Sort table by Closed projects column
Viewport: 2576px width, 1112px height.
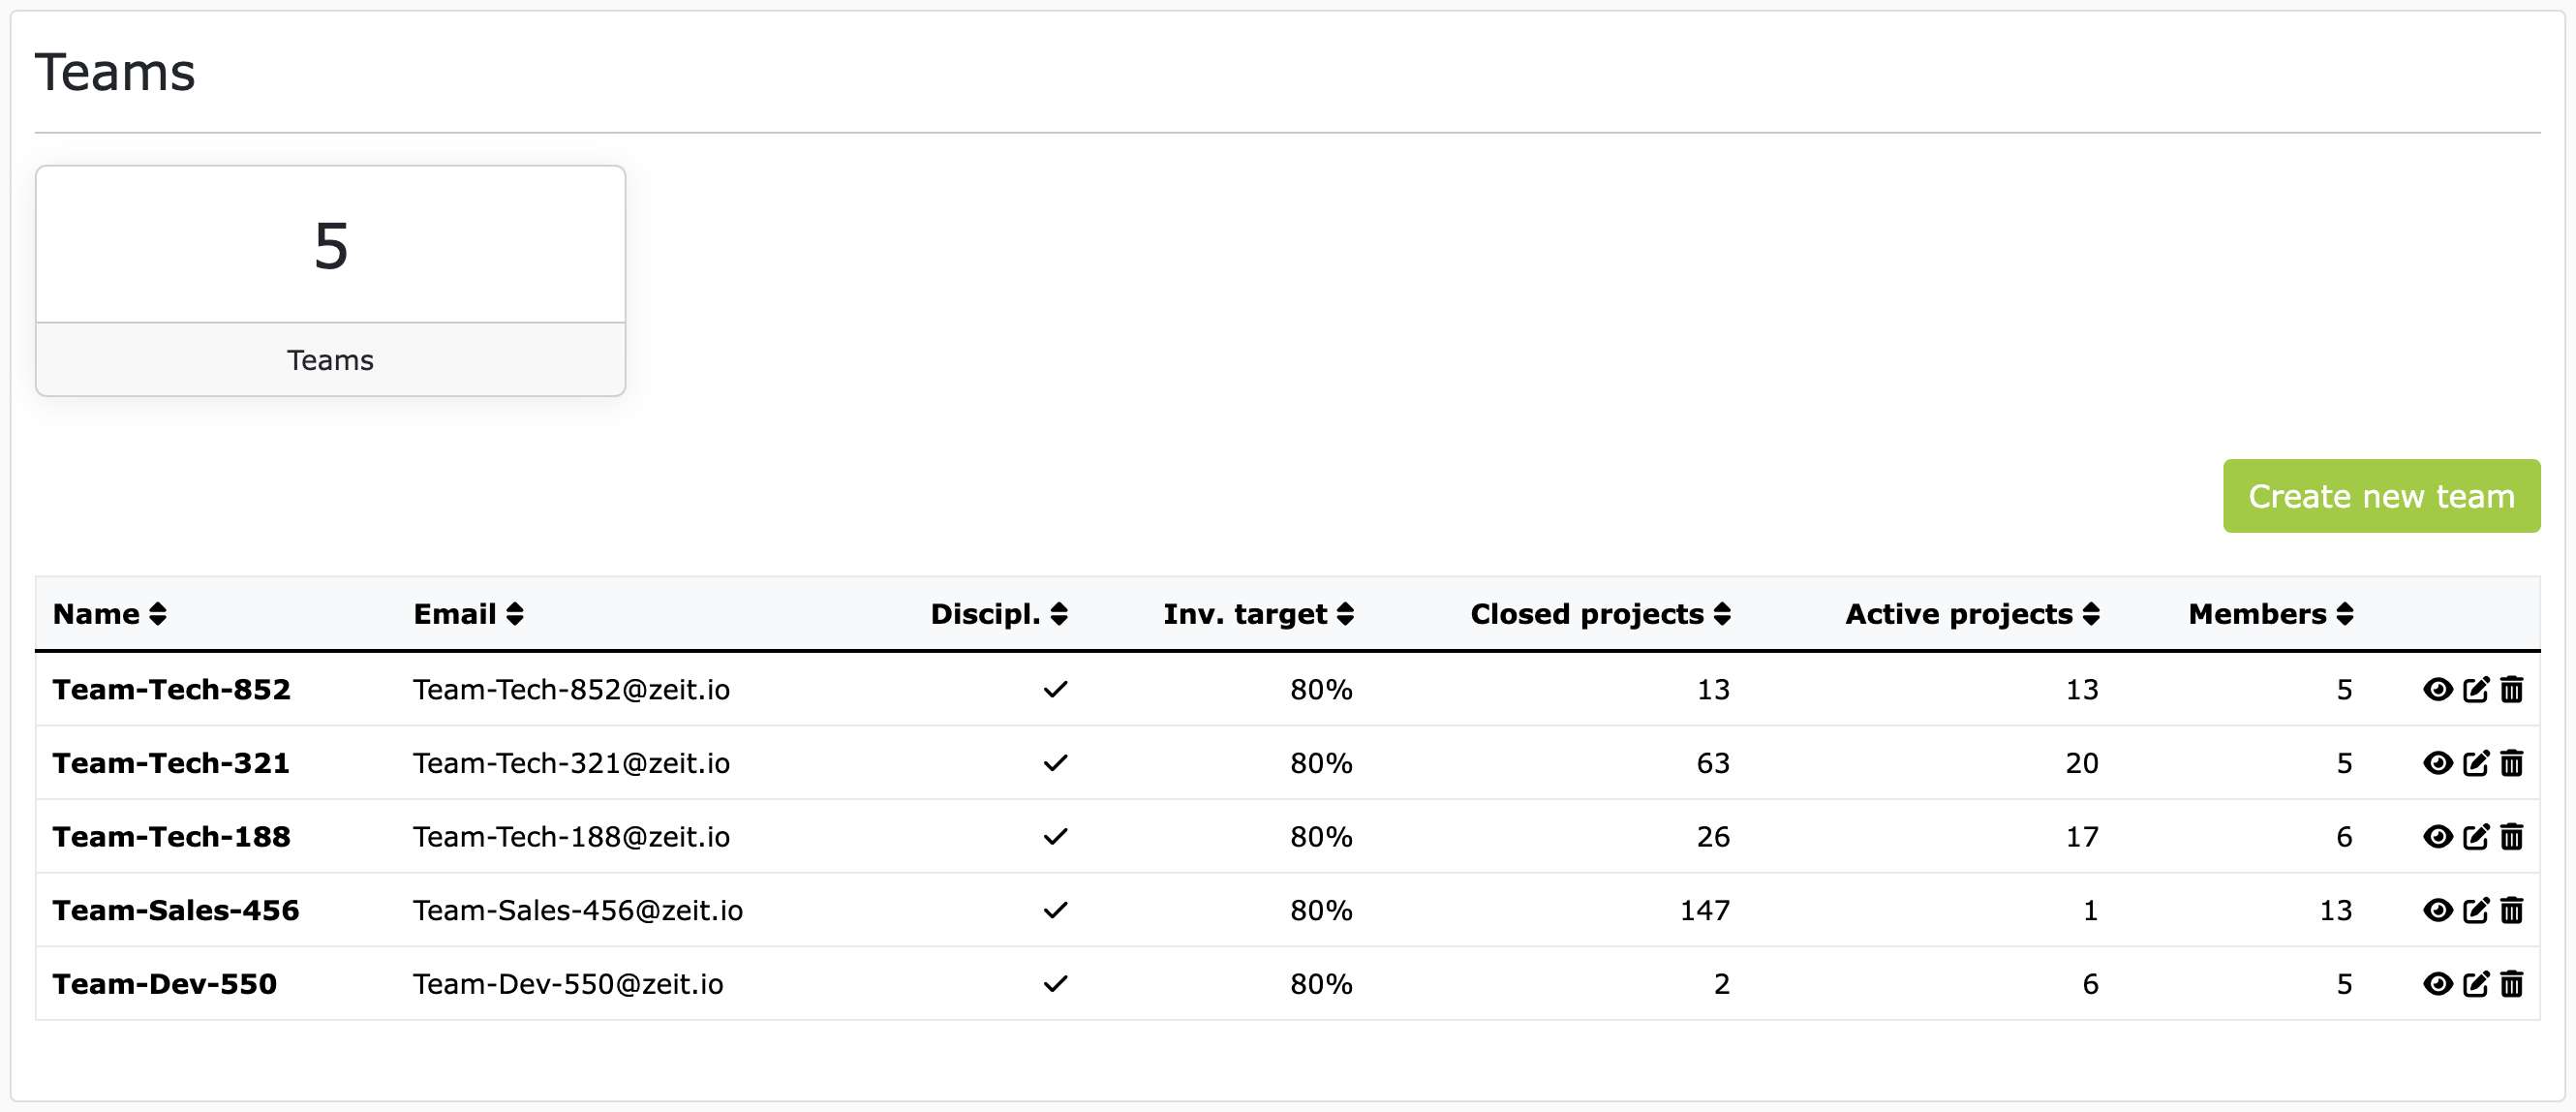coord(1599,614)
